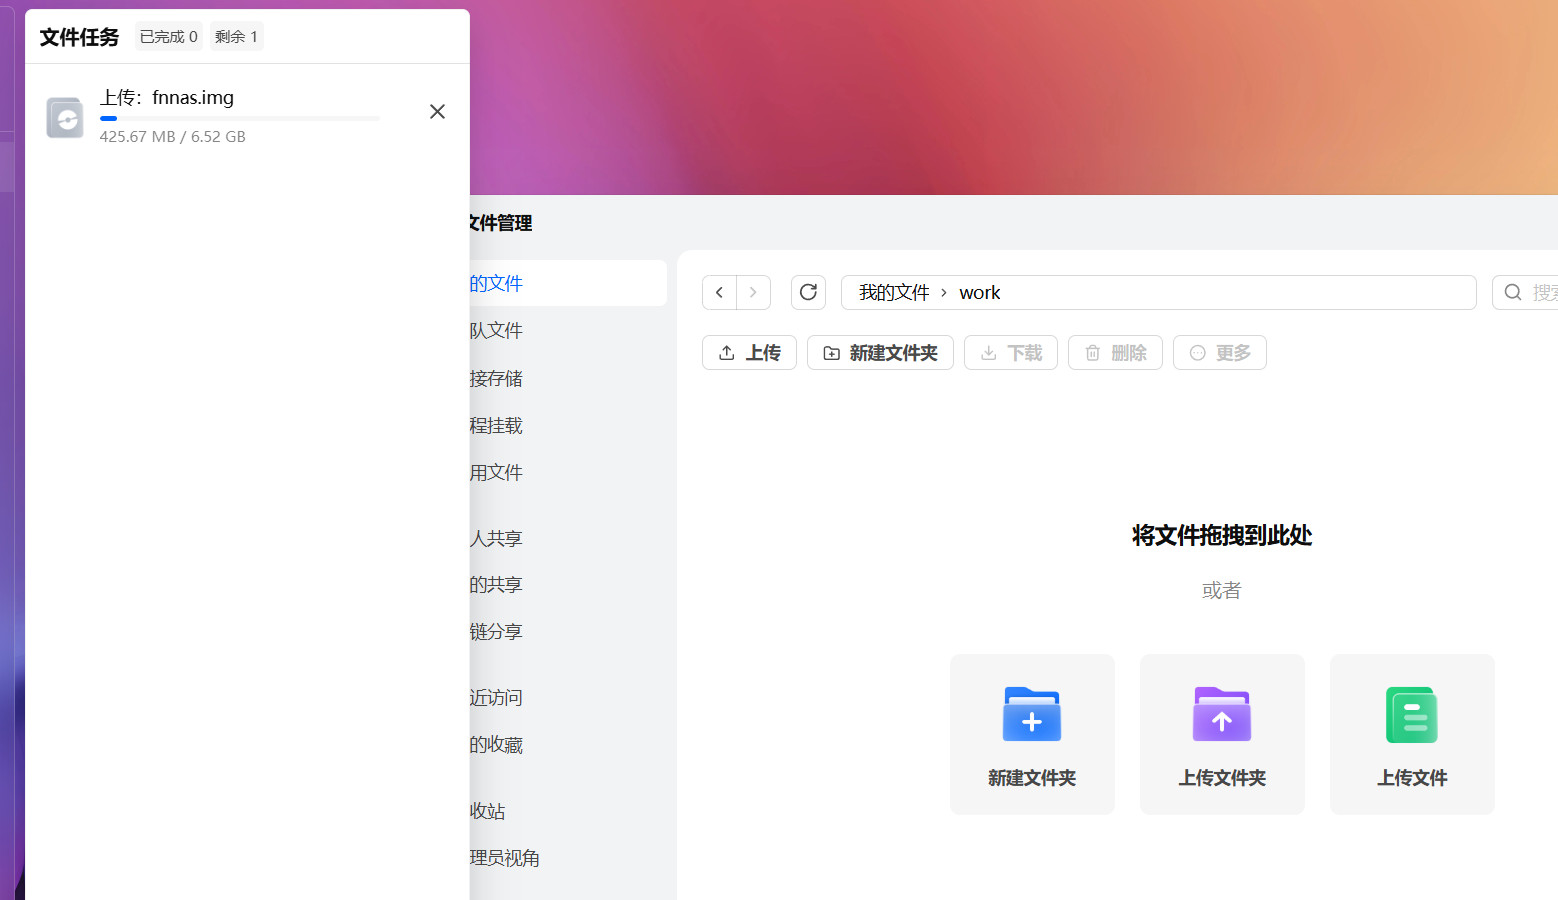Click the 上传 upload toolbar button

(749, 353)
